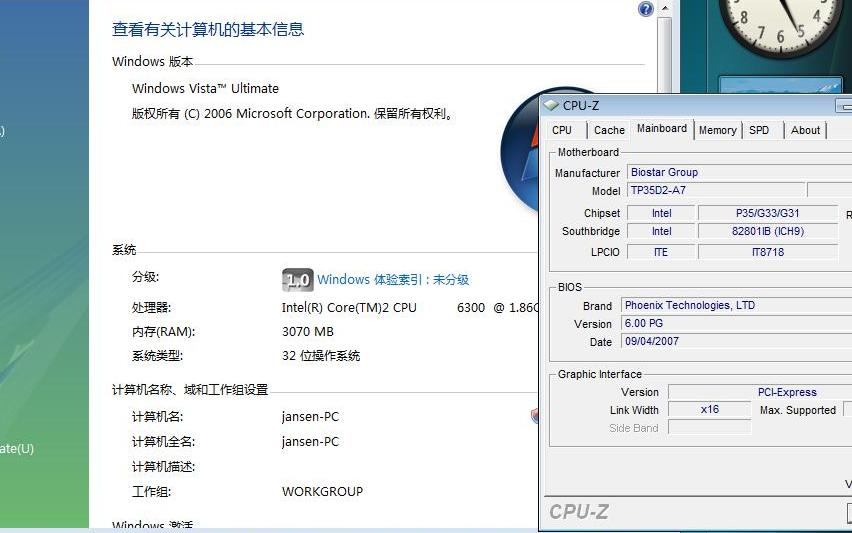Click the blue help question mark icon
Viewport: 852px width, 533px height.
646,9
